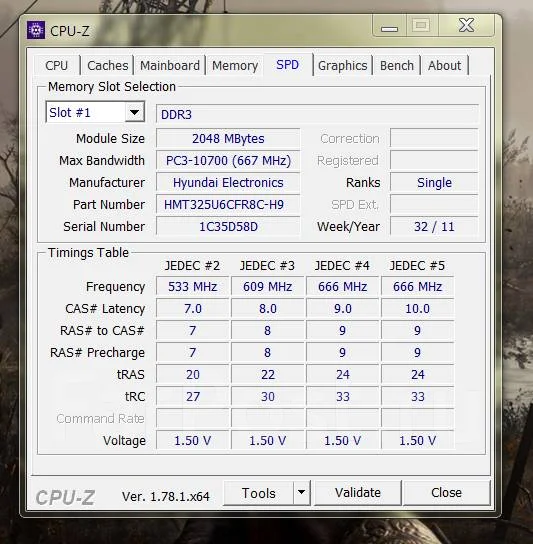Click the empty SPD Ext. field
Image resolution: width=533 pixels, height=544 pixels.
click(434, 205)
